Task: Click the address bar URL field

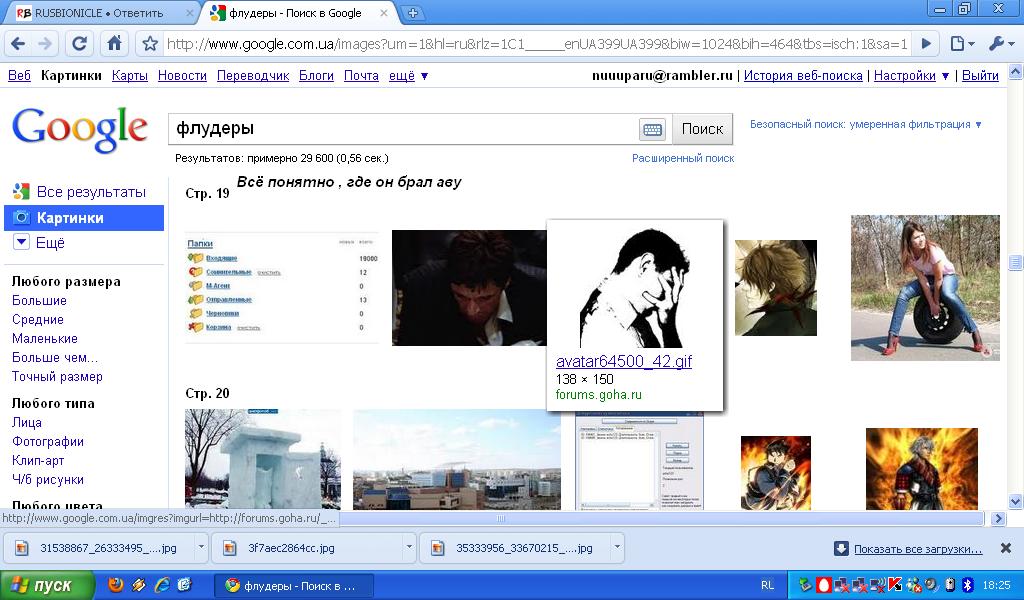Action: click(537, 44)
